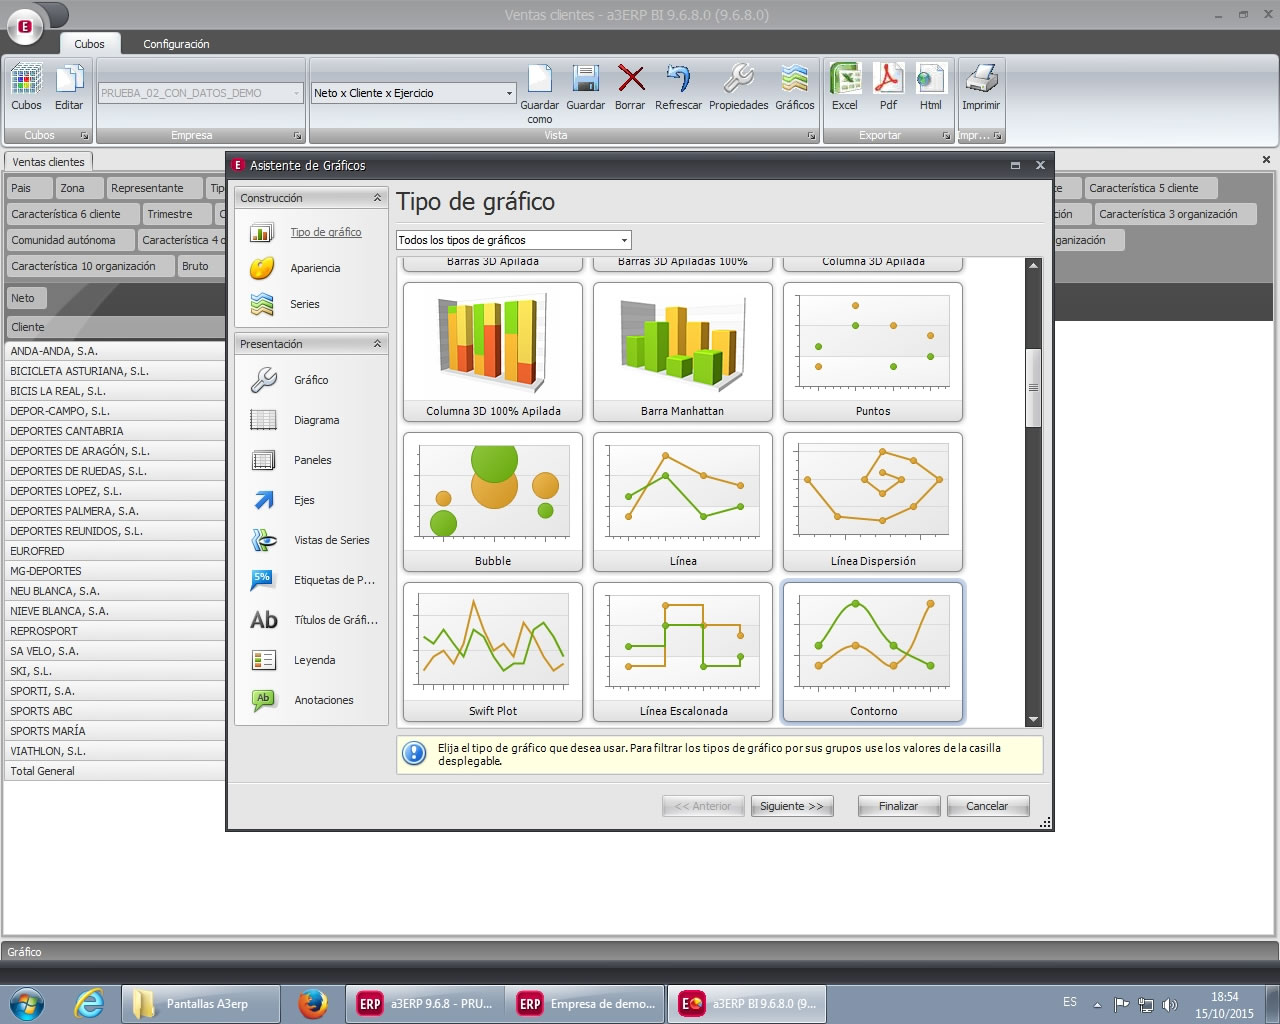Choose the Contorno chart type
This screenshot has height=1024, width=1280.
click(873, 652)
